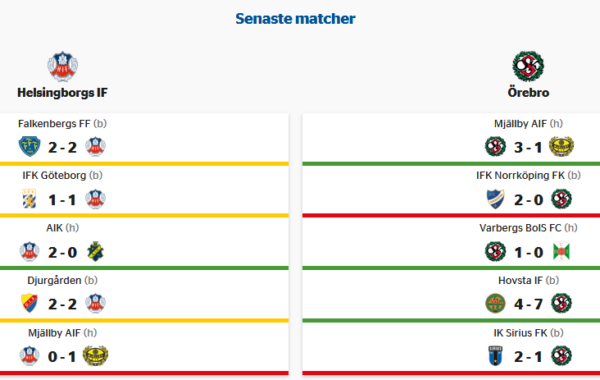Click the Helsingborg vs Mjällby 0-1 score

(62, 357)
